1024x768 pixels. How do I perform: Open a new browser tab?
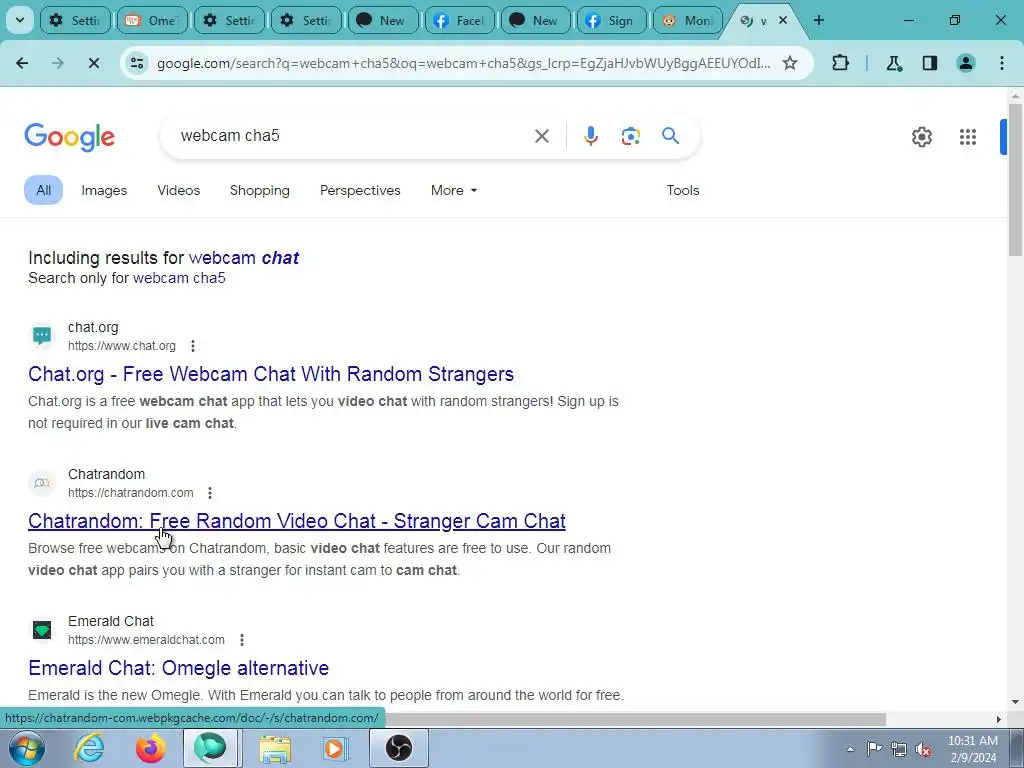coord(819,20)
